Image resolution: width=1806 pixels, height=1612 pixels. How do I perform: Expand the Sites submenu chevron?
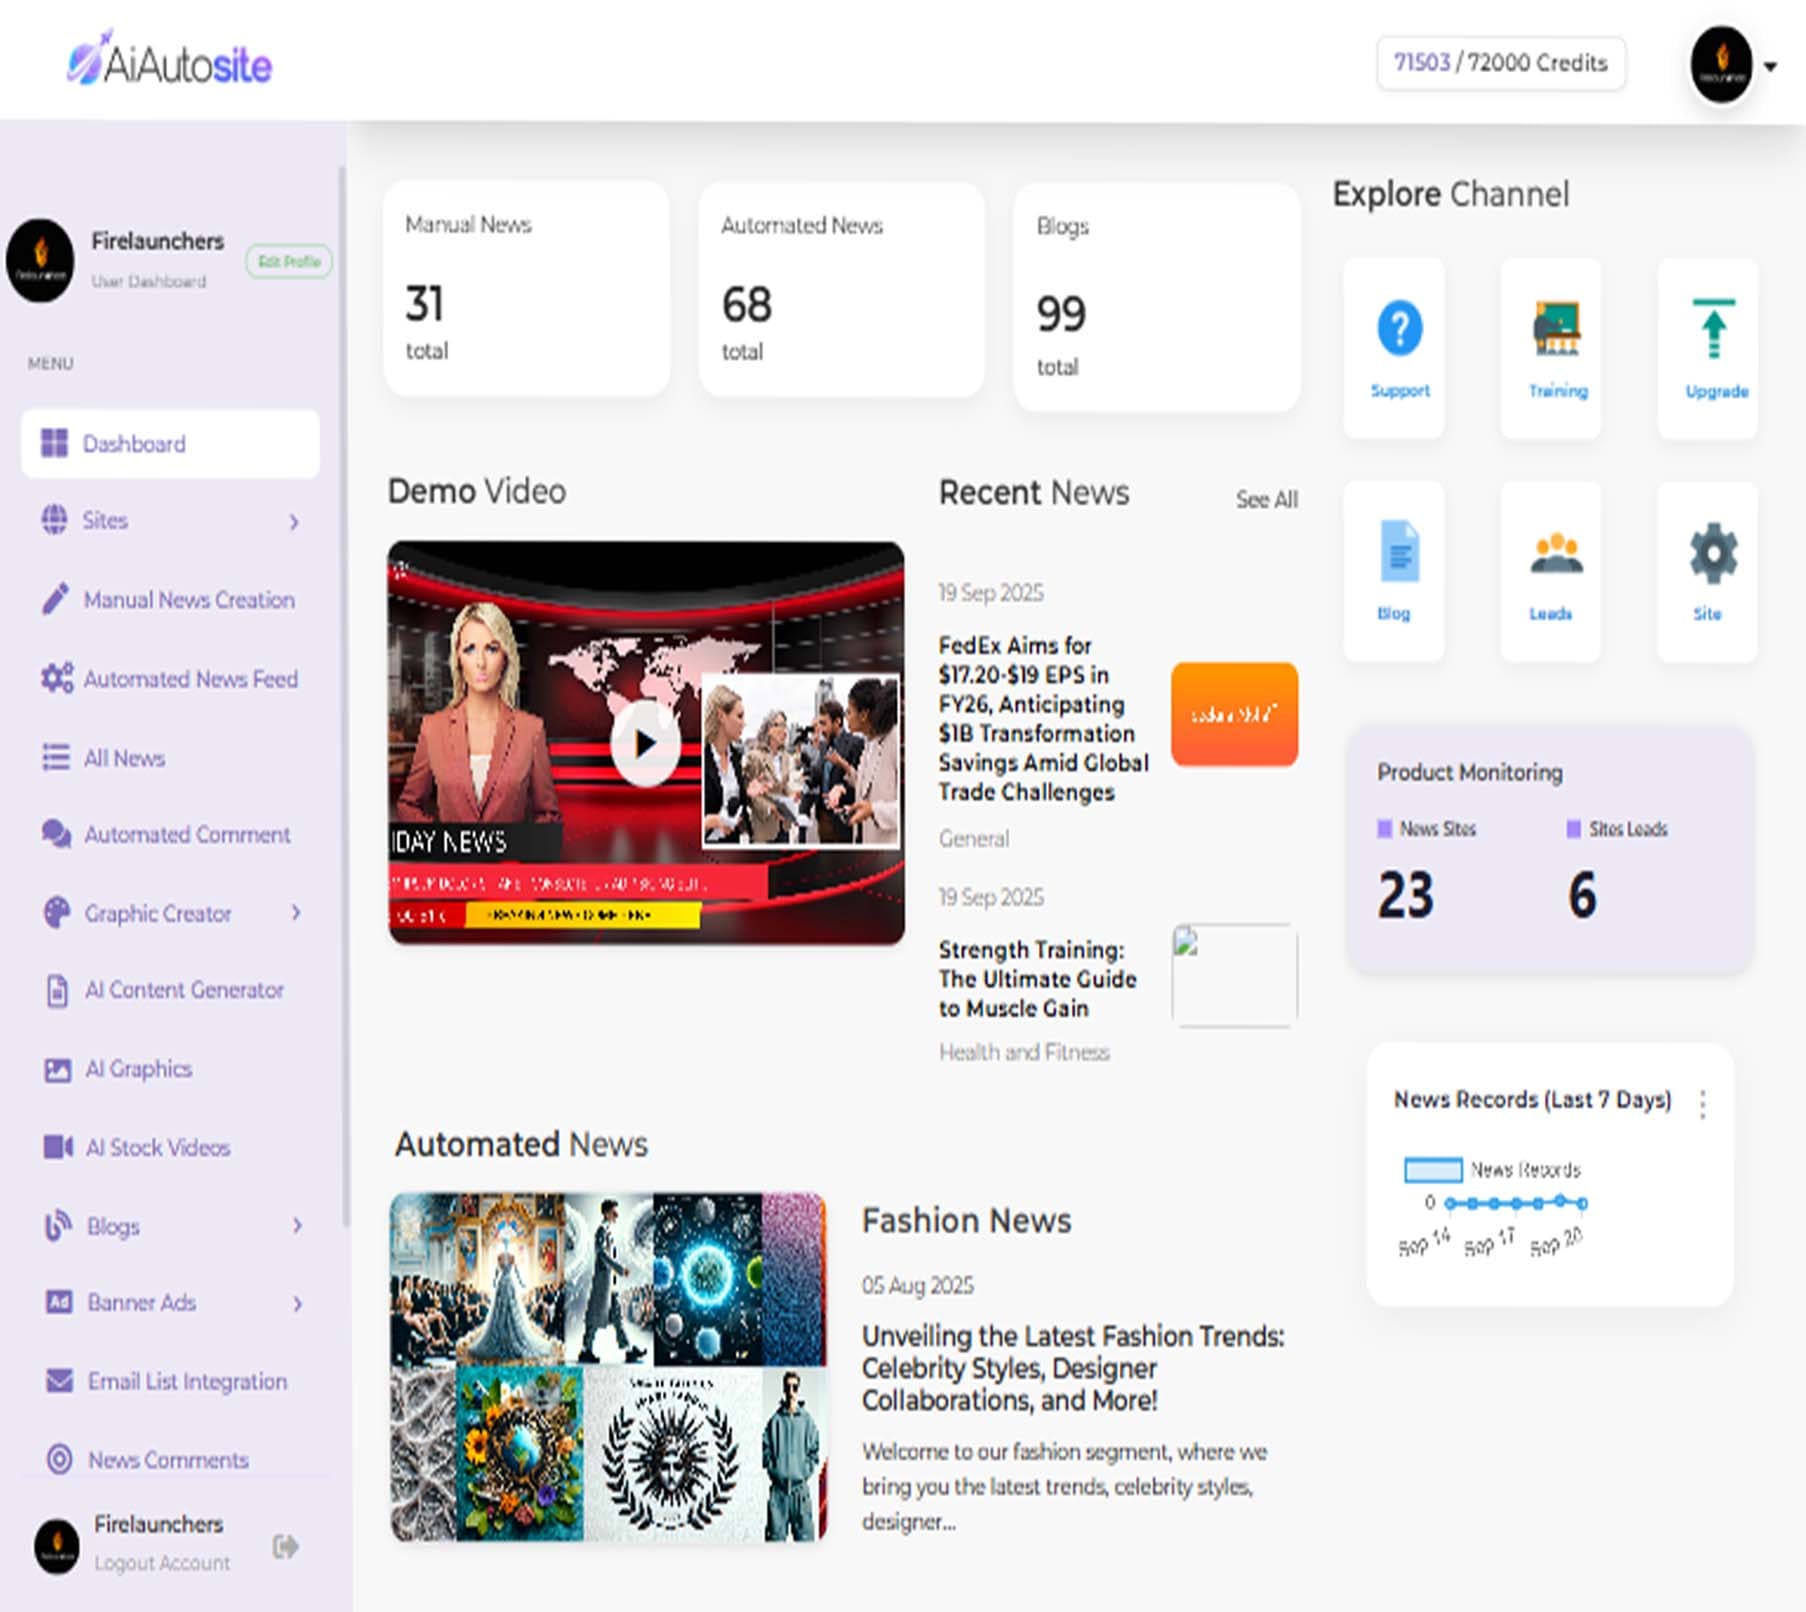click(x=294, y=522)
